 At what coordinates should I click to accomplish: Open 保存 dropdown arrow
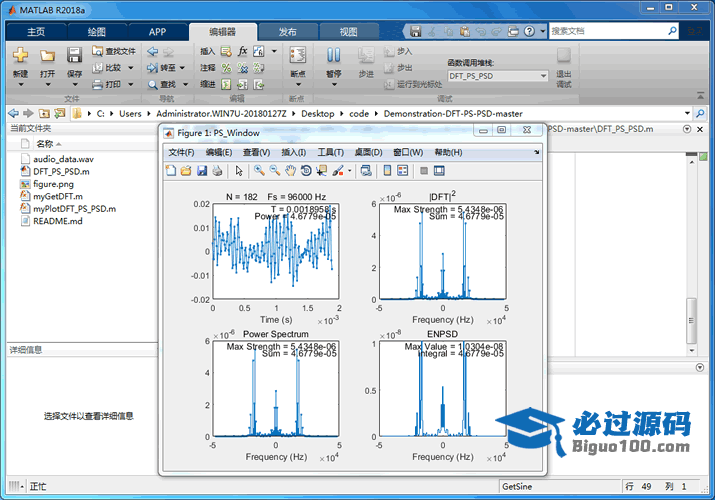(x=75, y=84)
